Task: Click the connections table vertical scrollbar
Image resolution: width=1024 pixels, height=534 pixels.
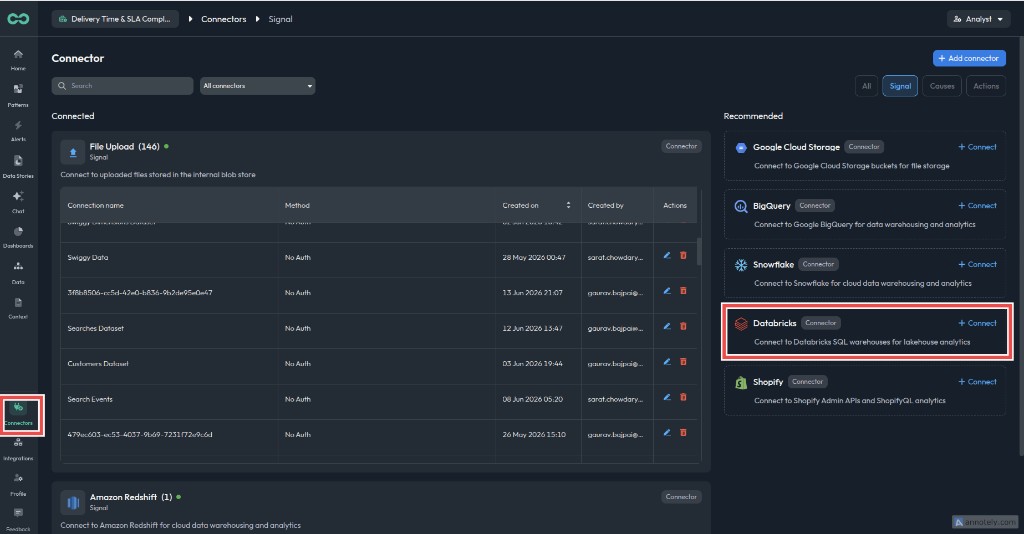Action: pyautogui.click(x=699, y=251)
